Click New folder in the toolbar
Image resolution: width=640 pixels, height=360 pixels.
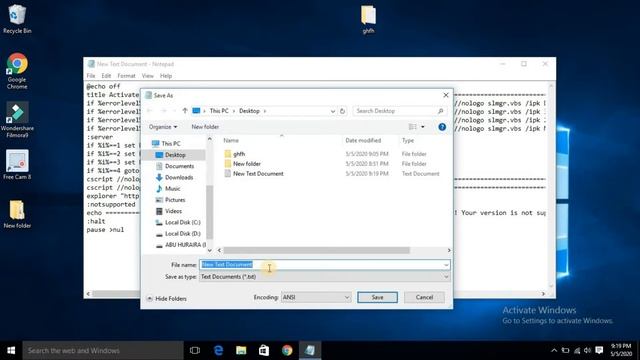(205, 127)
